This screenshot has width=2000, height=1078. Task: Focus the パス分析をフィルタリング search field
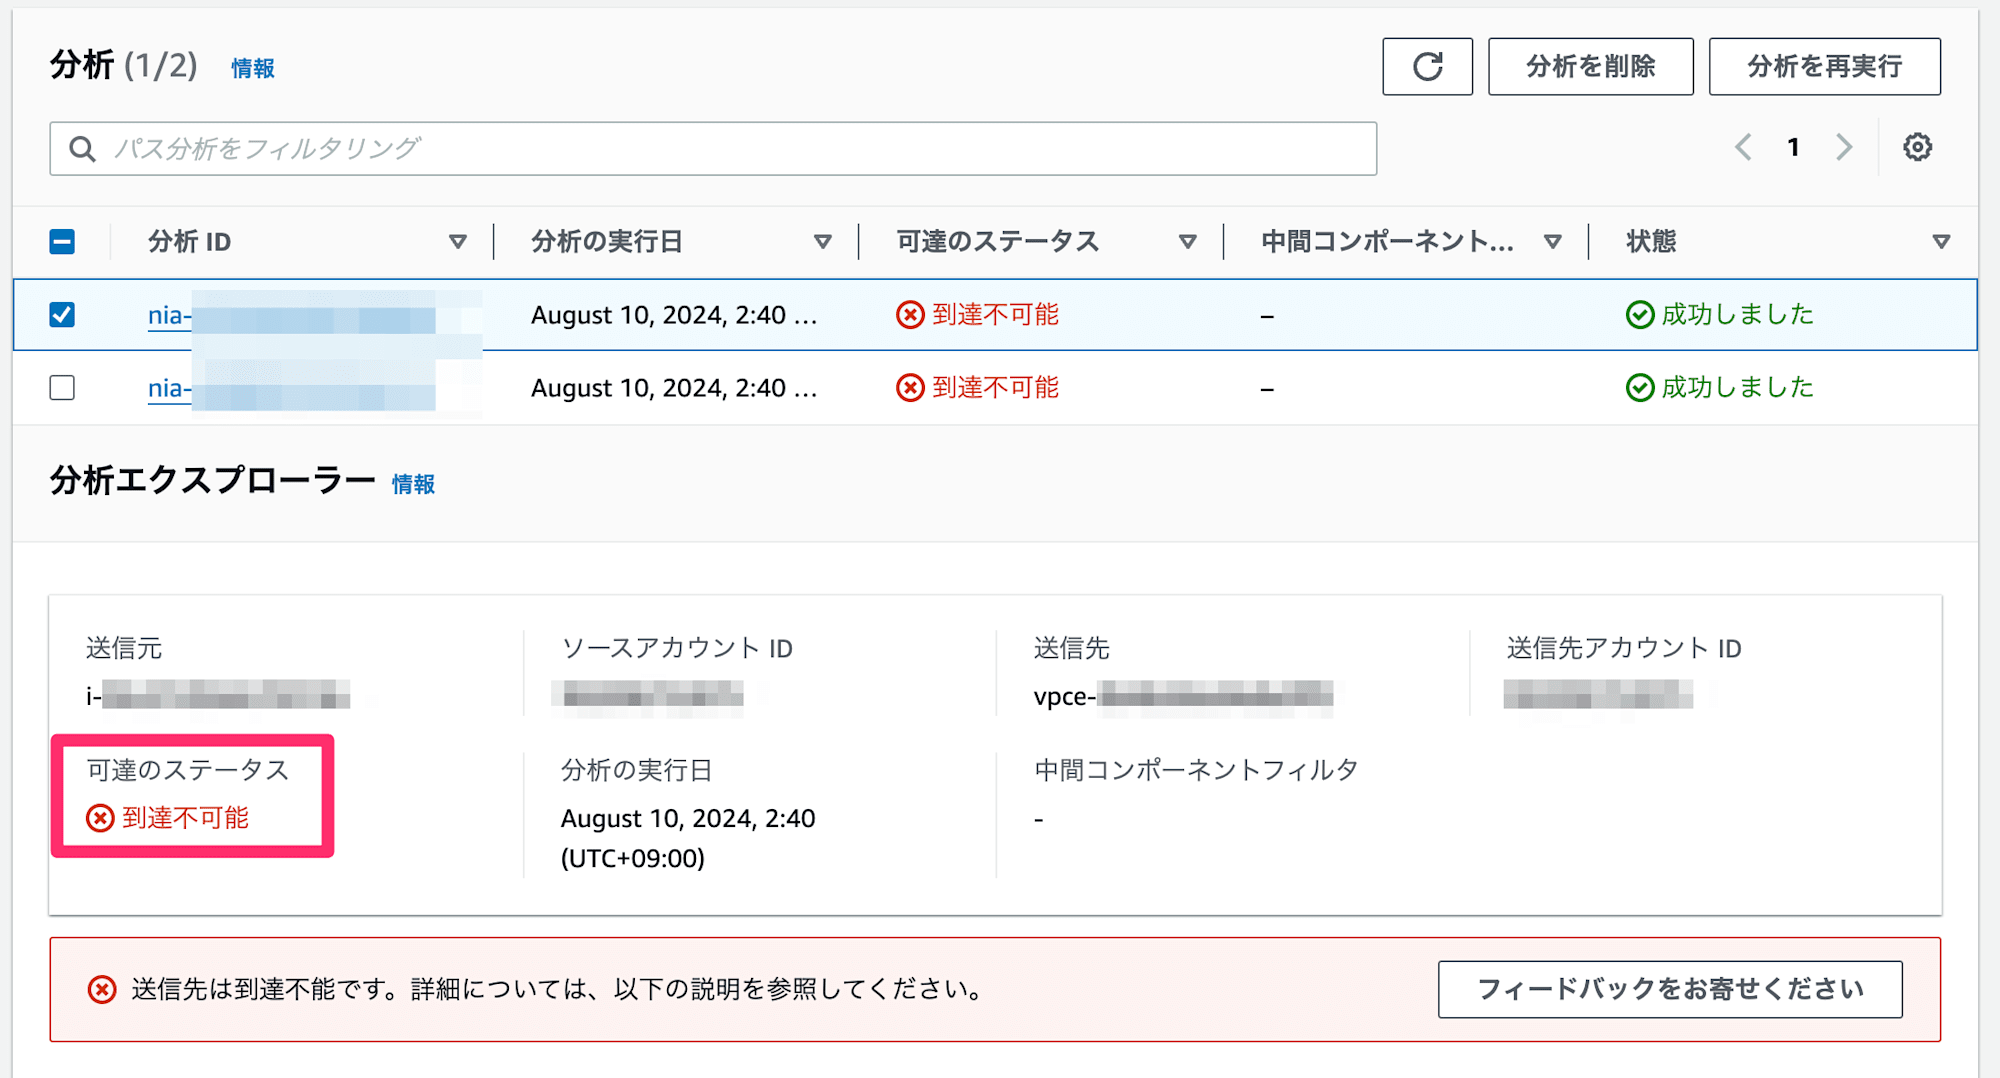713,149
